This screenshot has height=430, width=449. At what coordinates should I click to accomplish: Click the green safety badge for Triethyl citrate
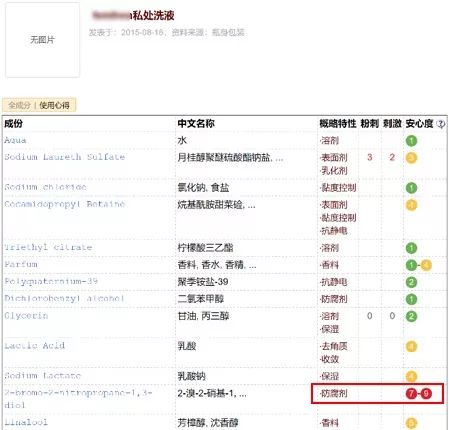tap(411, 248)
